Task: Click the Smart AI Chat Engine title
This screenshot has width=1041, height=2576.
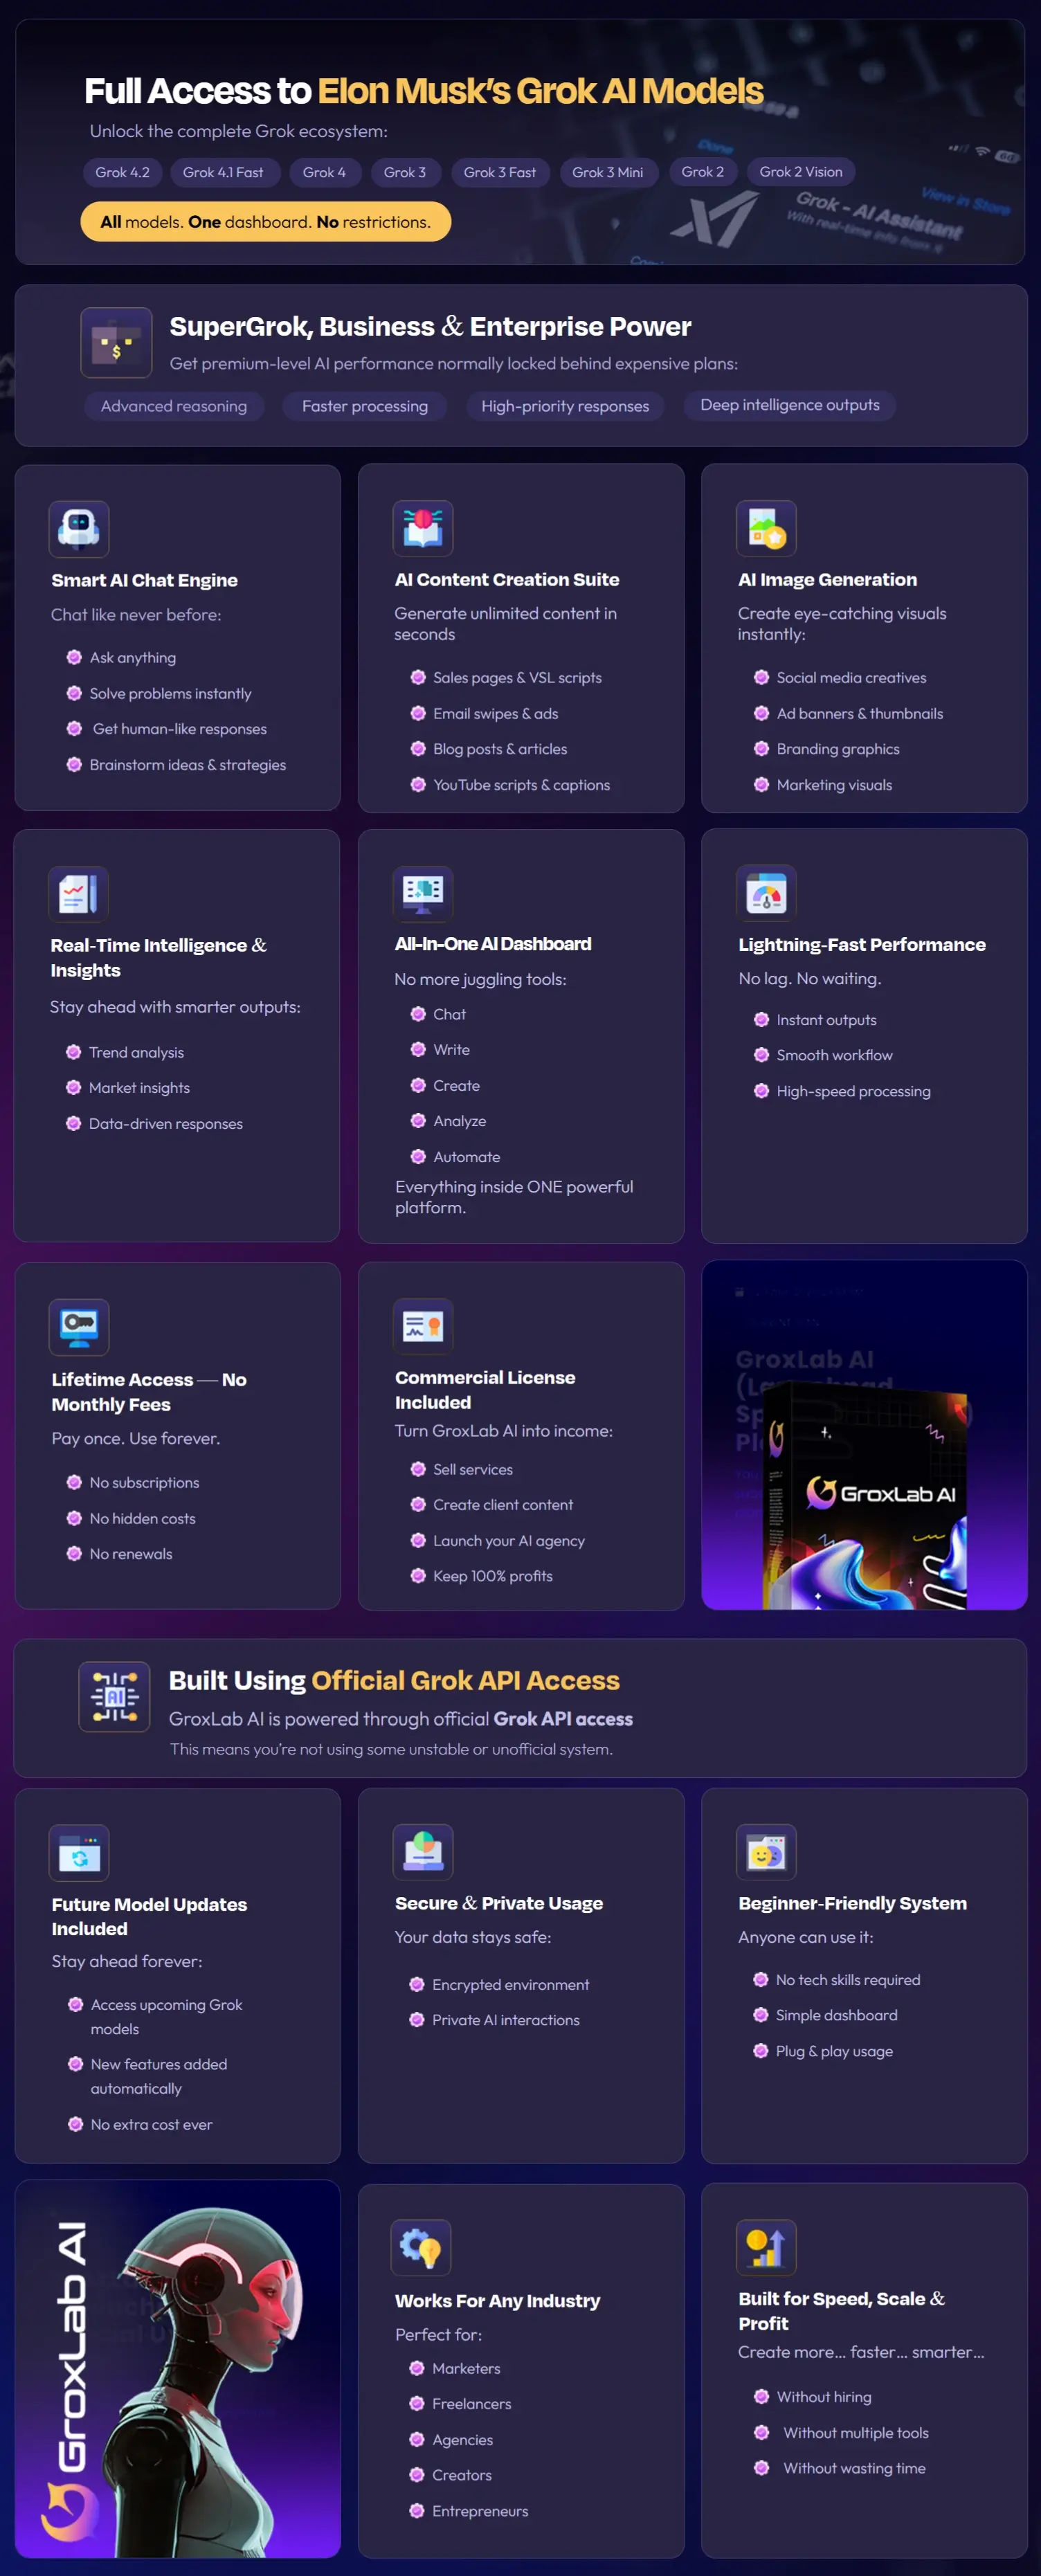Action: click(x=145, y=580)
